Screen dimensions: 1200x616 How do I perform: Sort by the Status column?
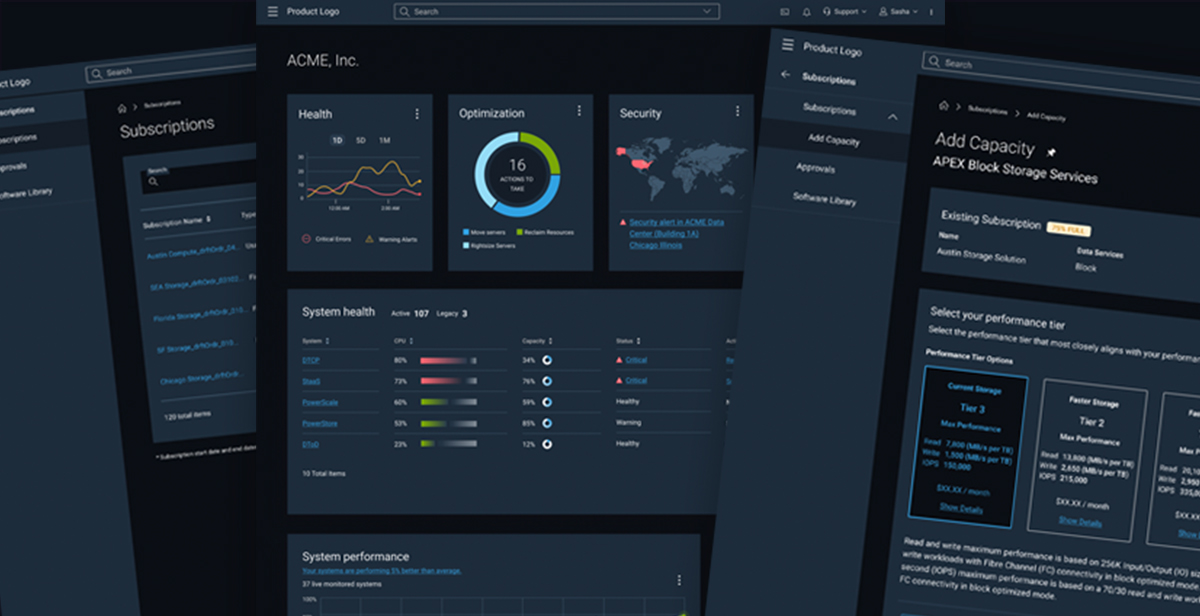click(628, 341)
